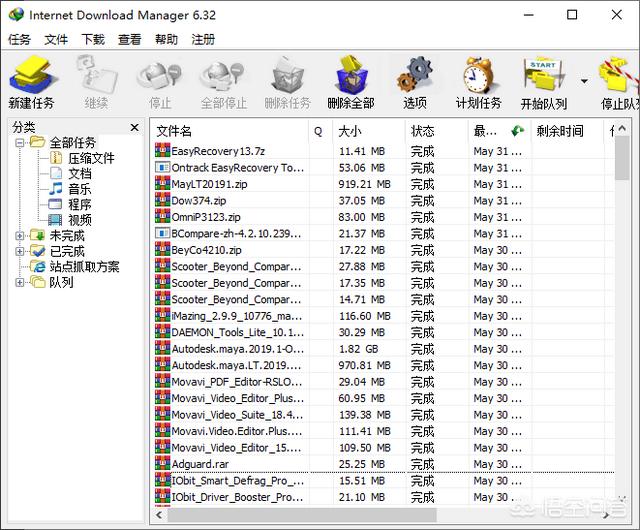Sort by the 大小 column header

click(369, 131)
